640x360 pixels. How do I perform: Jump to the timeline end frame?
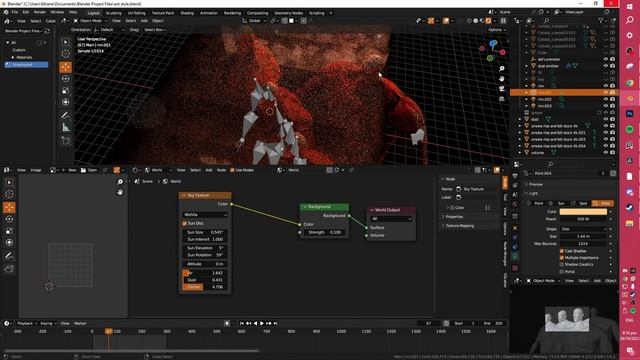(x=276, y=323)
